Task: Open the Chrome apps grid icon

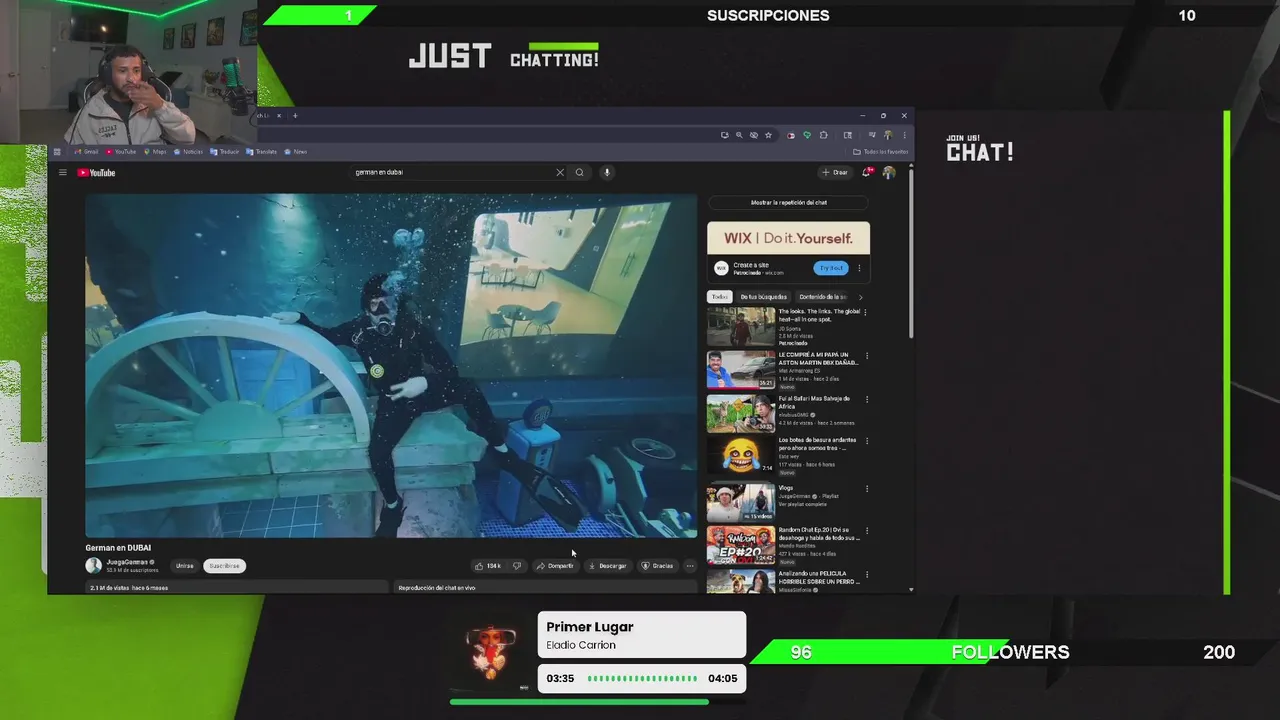Action: click(x=57, y=152)
